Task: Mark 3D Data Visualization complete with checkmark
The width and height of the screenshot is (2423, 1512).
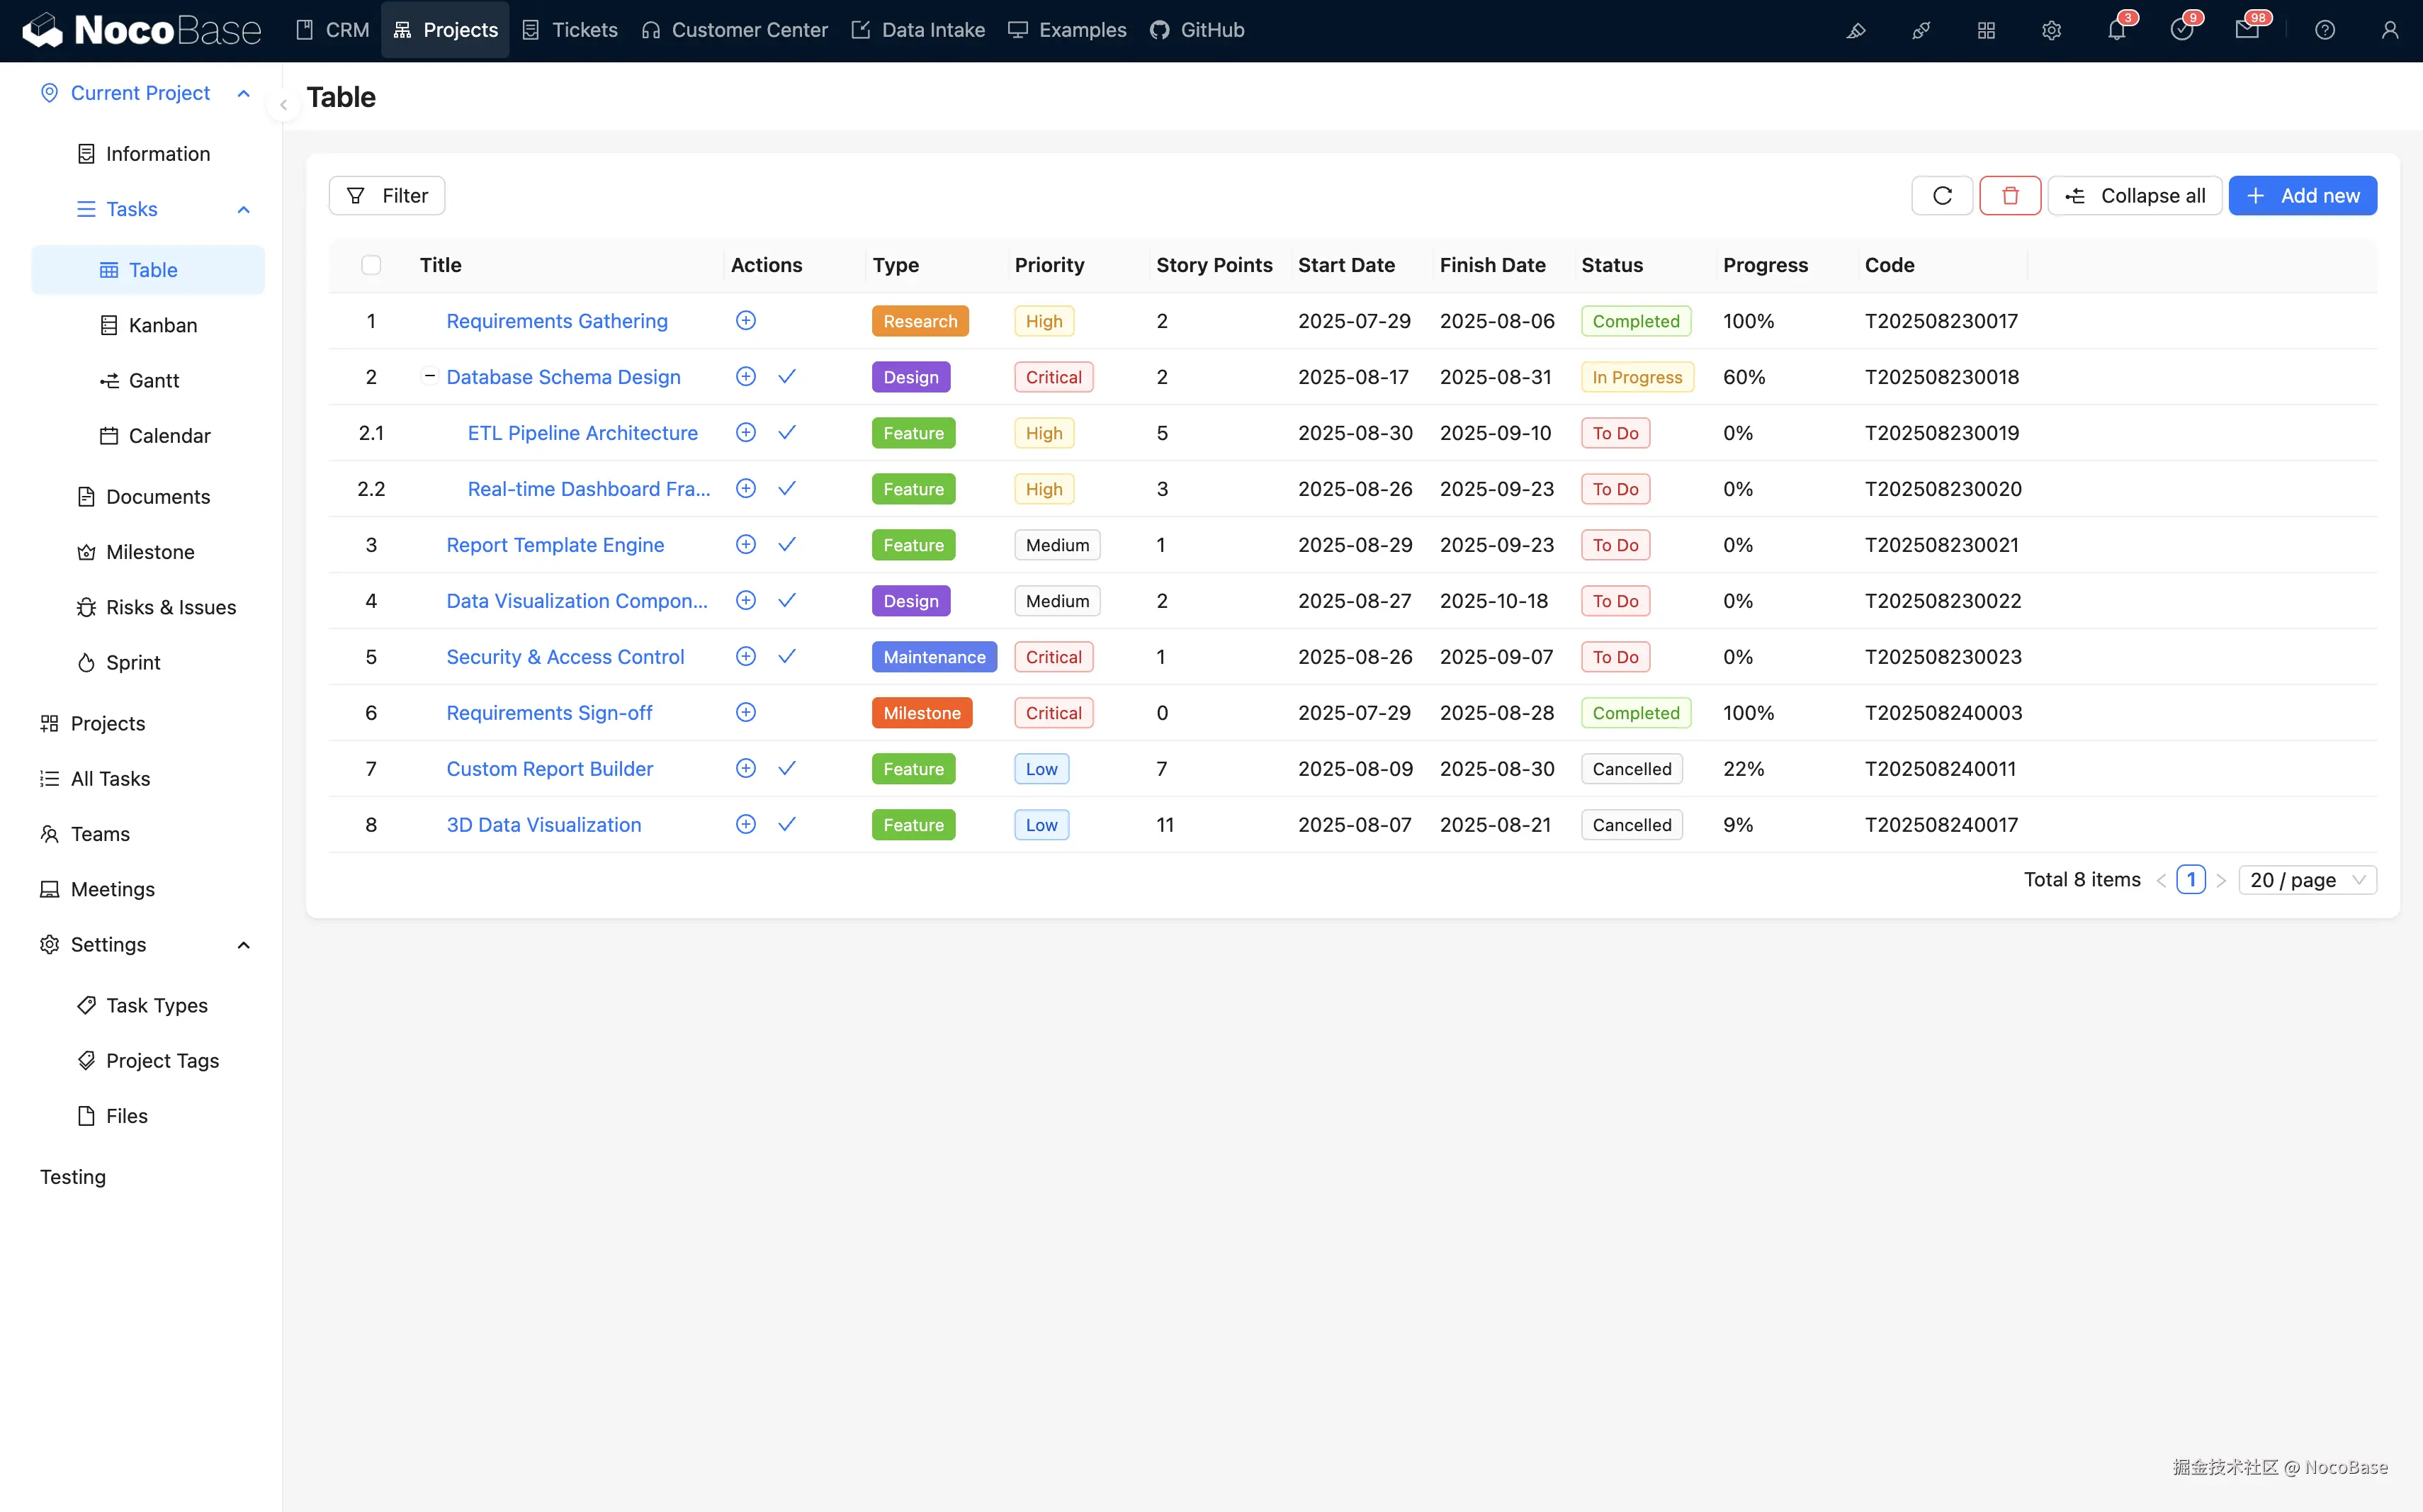Action: tap(787, 825)
